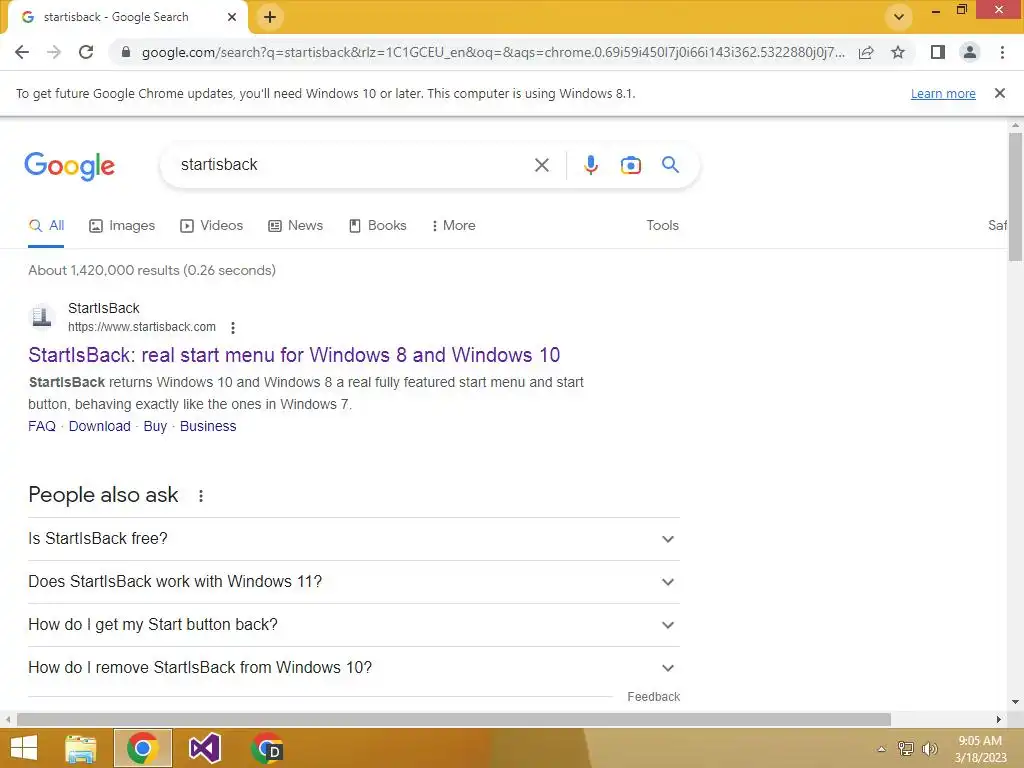Viewport: 1024px width, 768px height.
Task: Close the startisback Google Search tab
Action: point(232,17)
